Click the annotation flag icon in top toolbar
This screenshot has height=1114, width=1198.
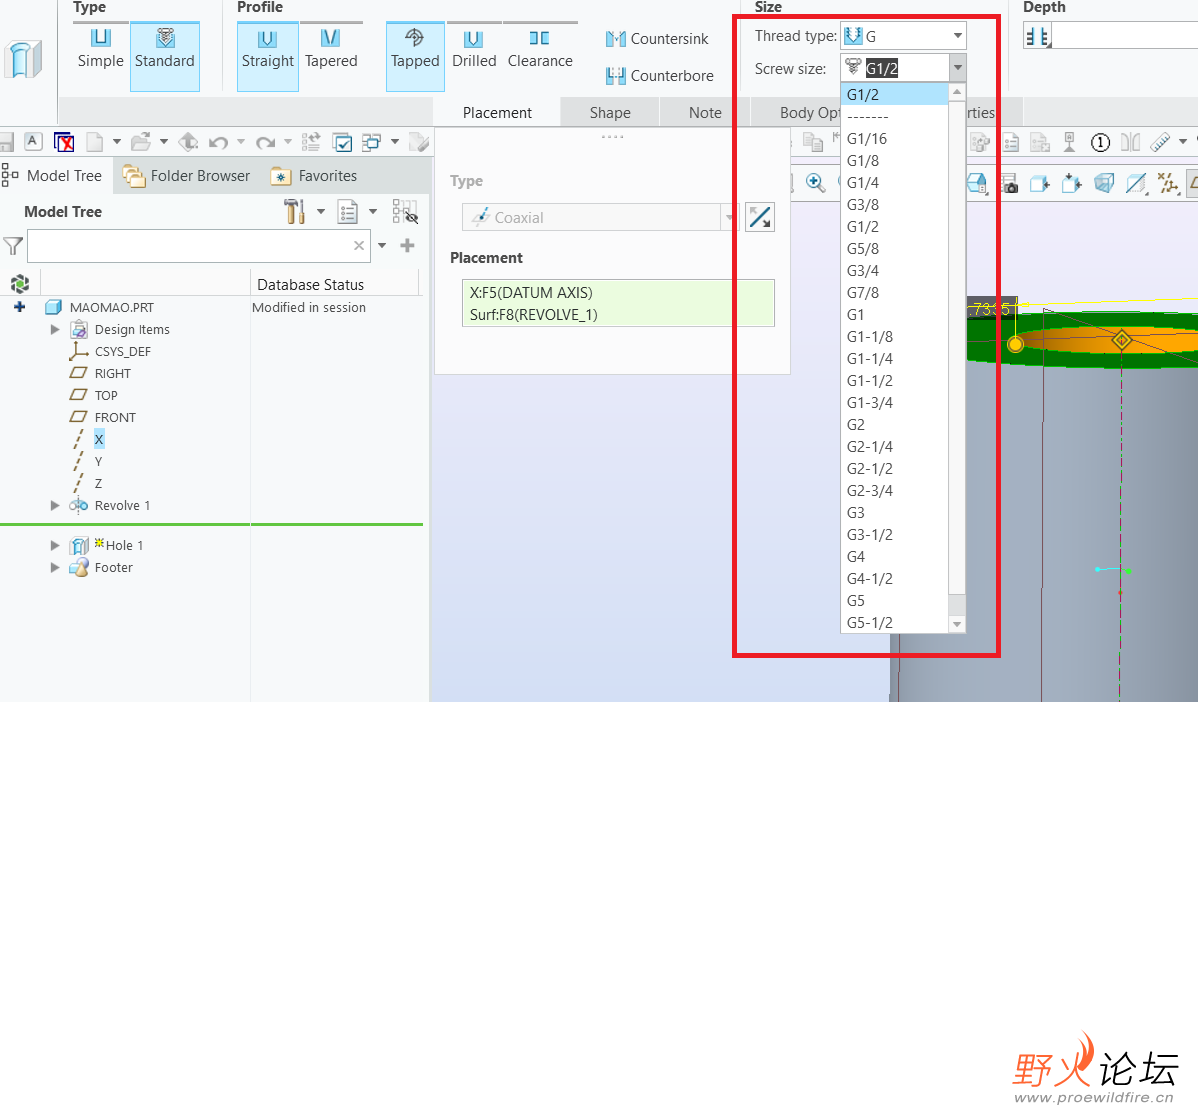(x=1070, y=142)
